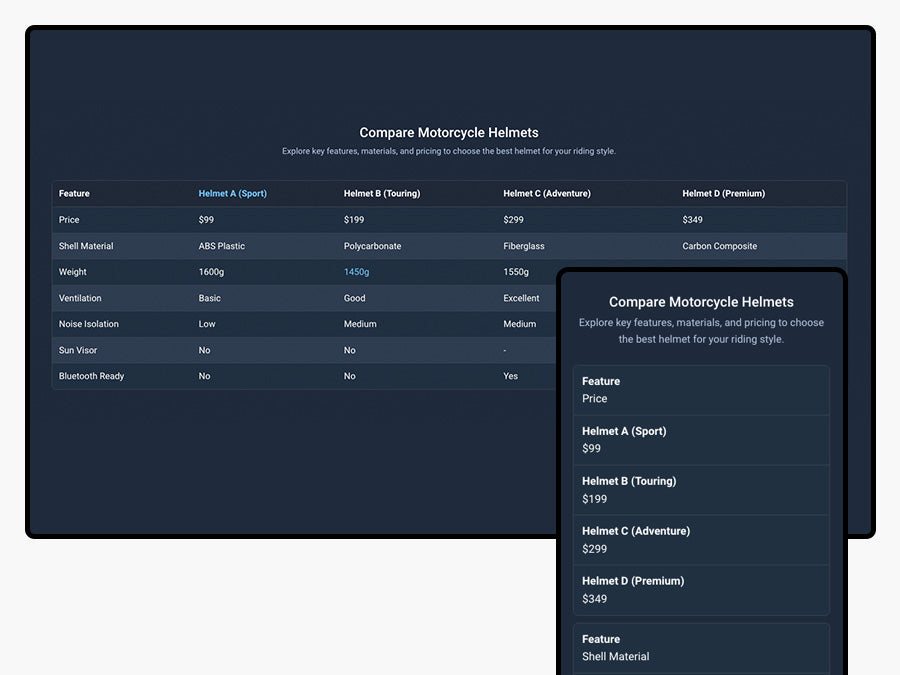This screenshot has height=675, width=900.
Task: Click the highlighted 1450g weight value
Action: pyautogui.click(x=356, y=272)
